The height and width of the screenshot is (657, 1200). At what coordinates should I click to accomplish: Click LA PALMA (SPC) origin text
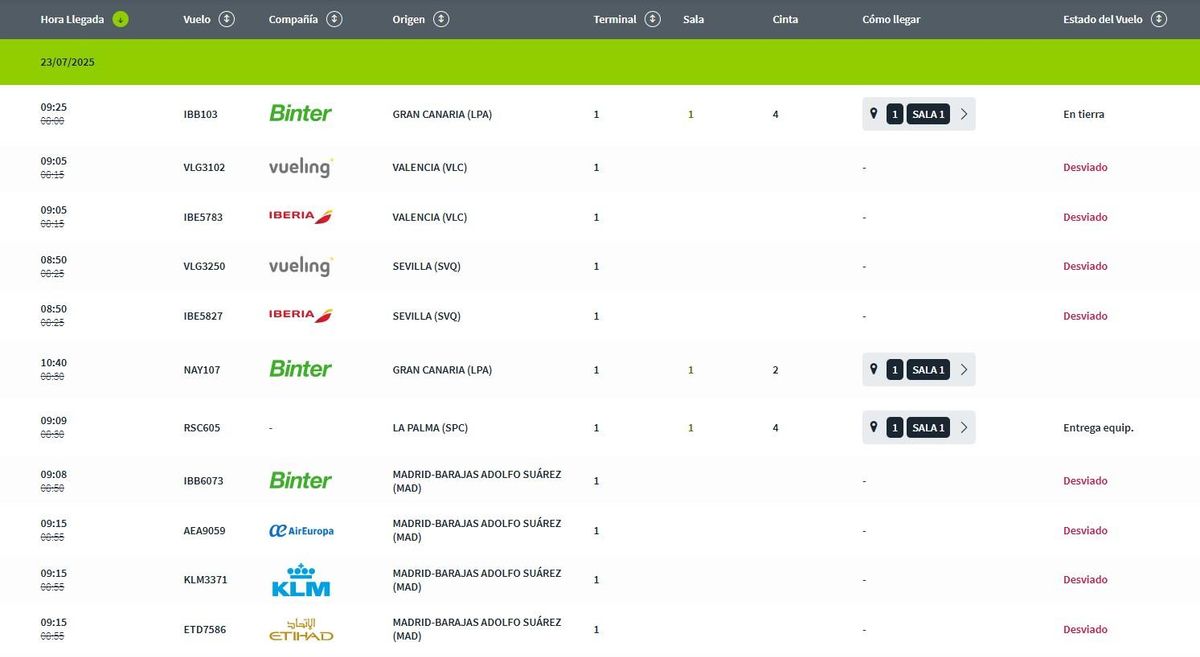432,428
